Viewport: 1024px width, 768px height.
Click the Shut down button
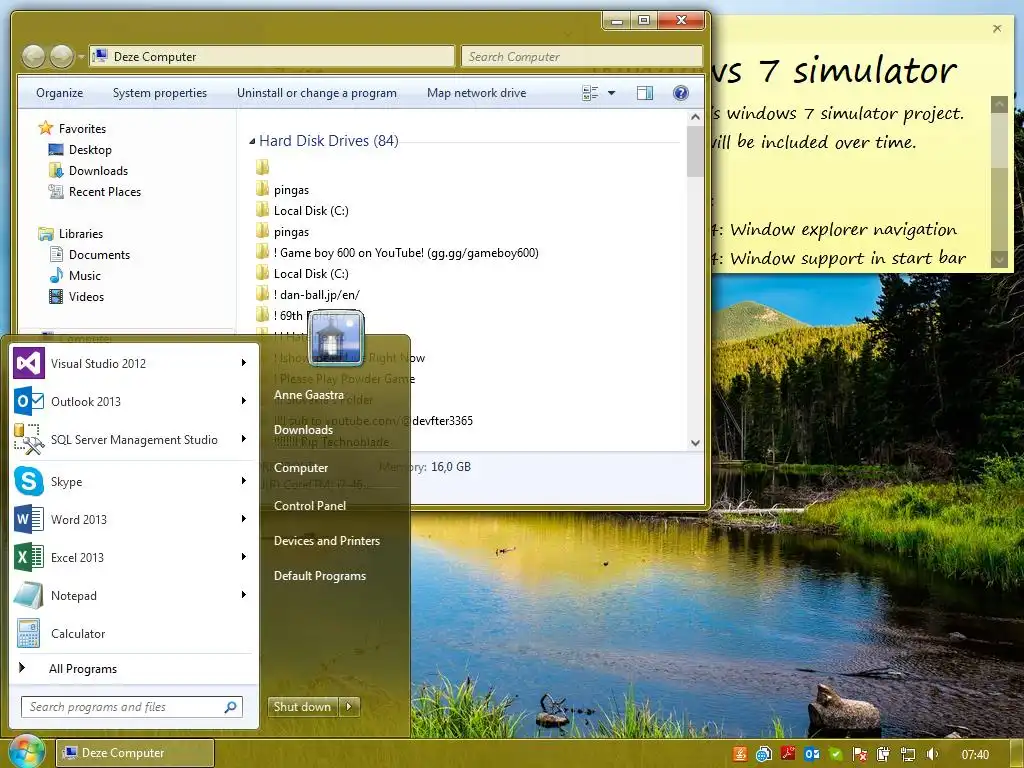[x=302, y=706]
